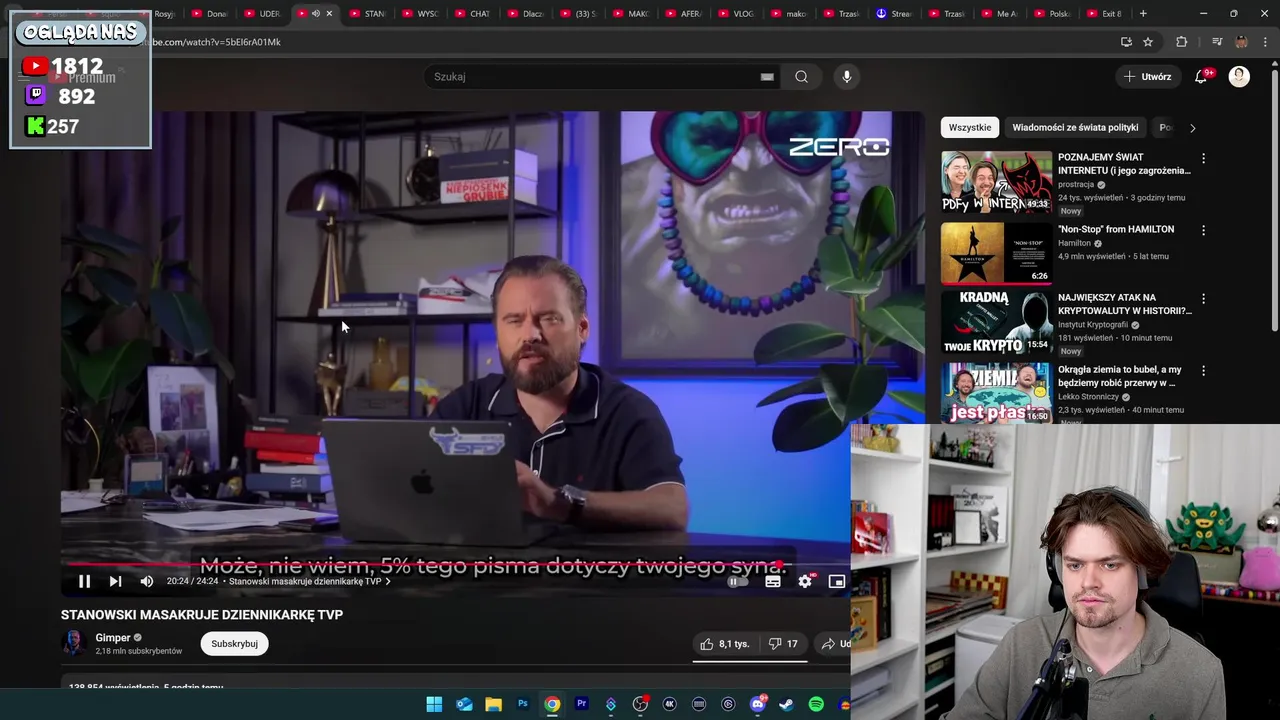The height and width of the screenshot is (720, 1280).
Task: Open the YouTube notifications bell
Action: (x=1202, y=77)
